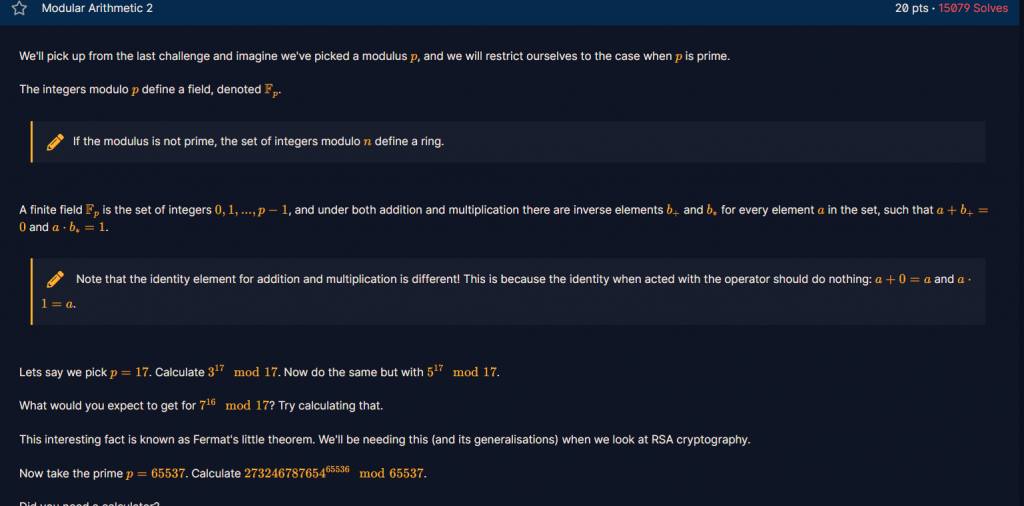Click the a + 0 = a equation
This screenshot has height=506, width=1024.
point(903,280)
